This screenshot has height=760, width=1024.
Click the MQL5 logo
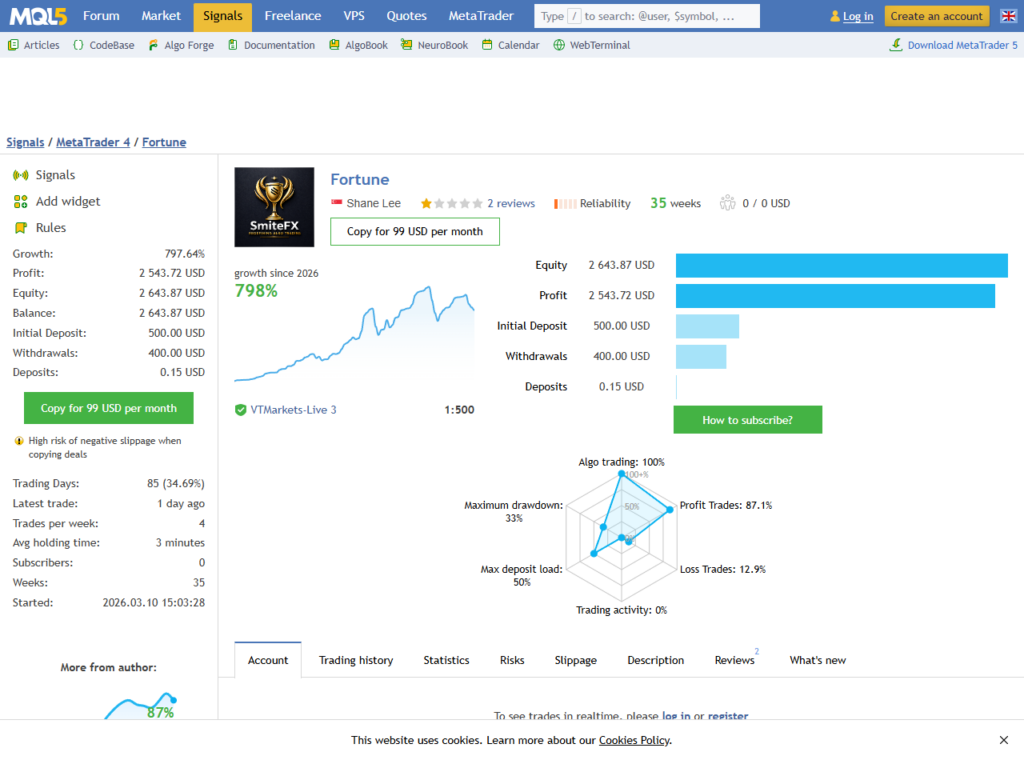(38, 16)
